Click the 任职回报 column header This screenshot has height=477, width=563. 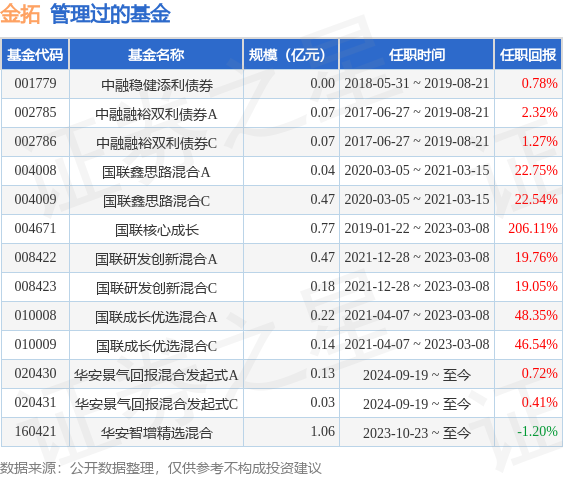pos(528,55)
